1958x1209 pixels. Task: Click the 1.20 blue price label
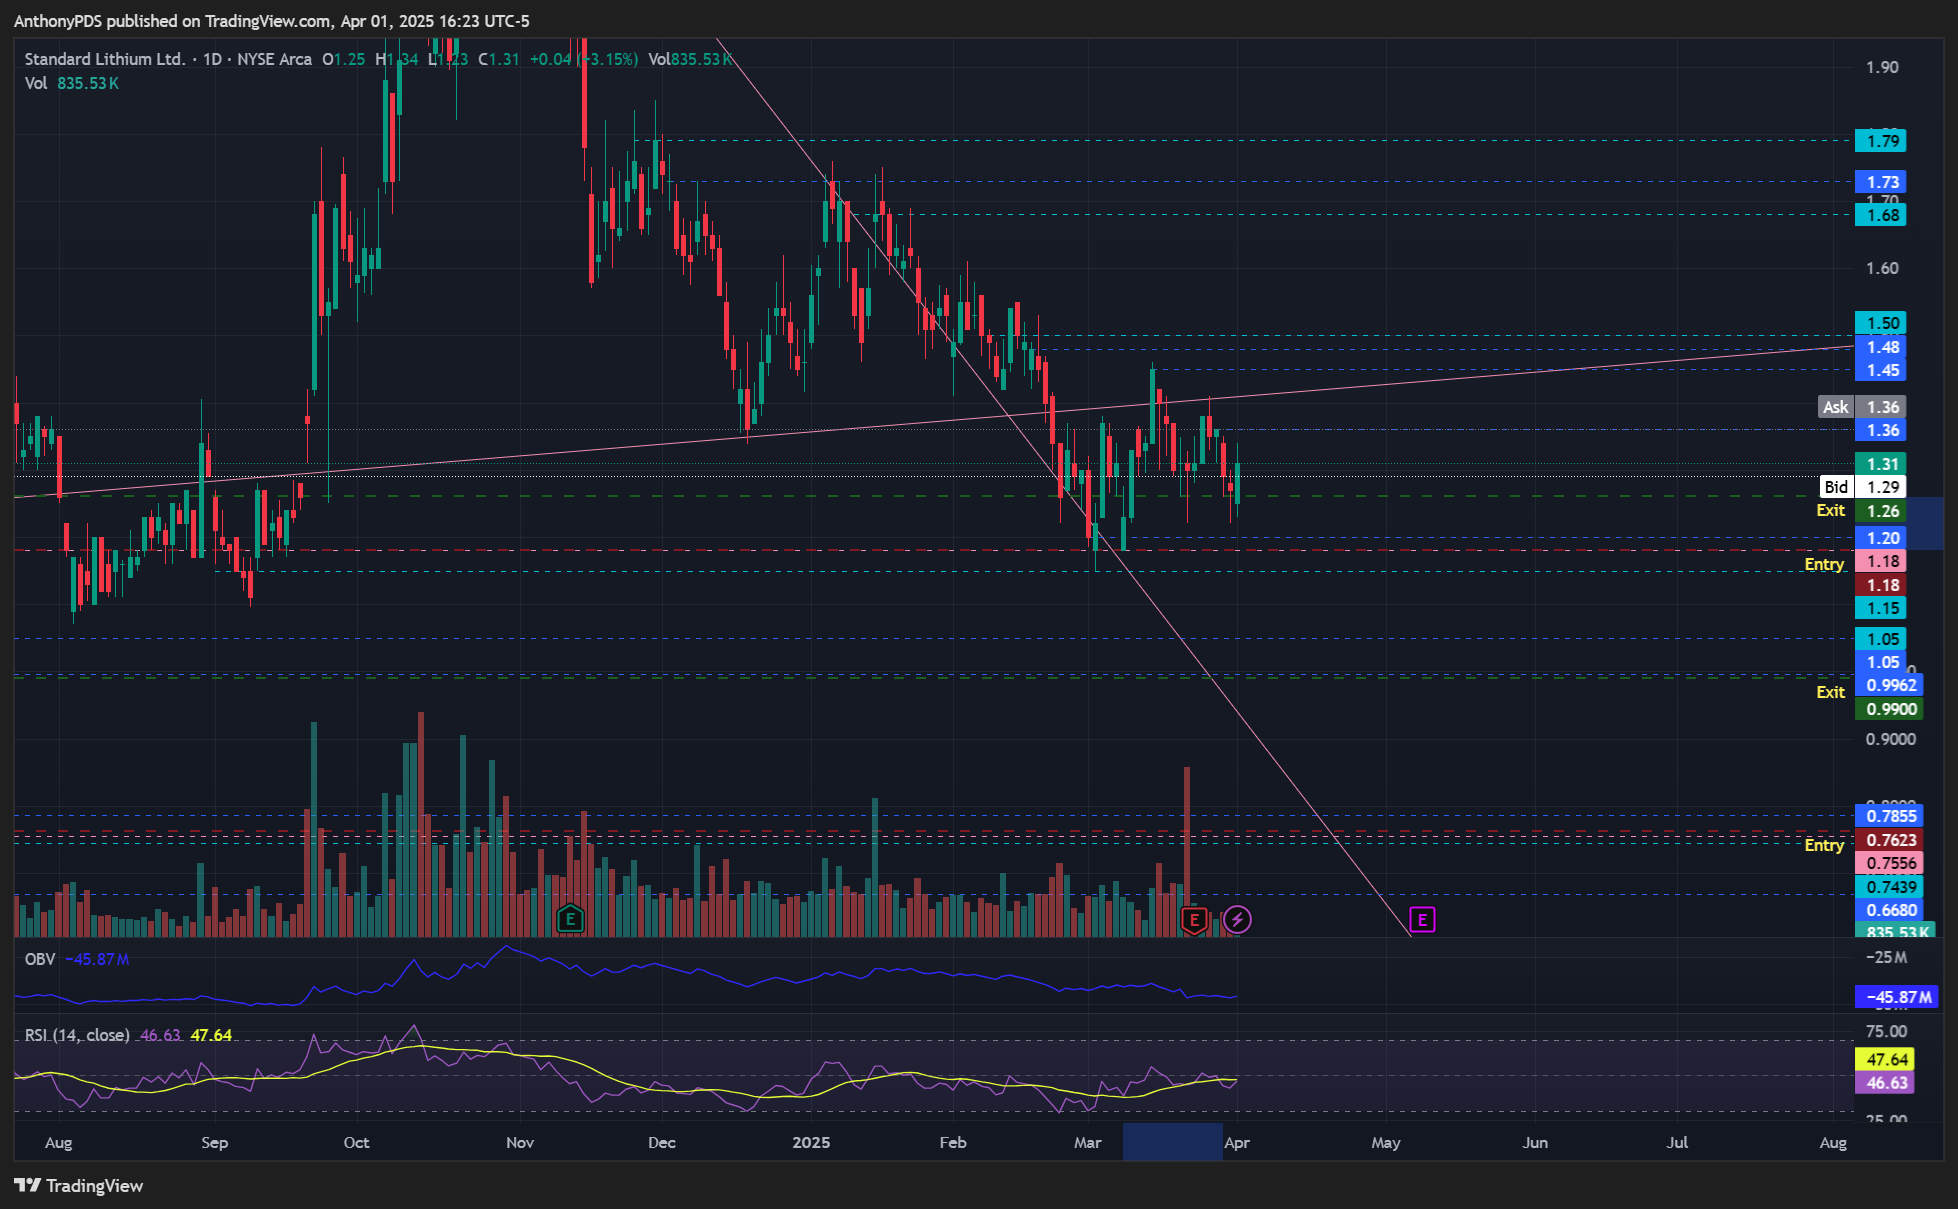[1880, 538]
